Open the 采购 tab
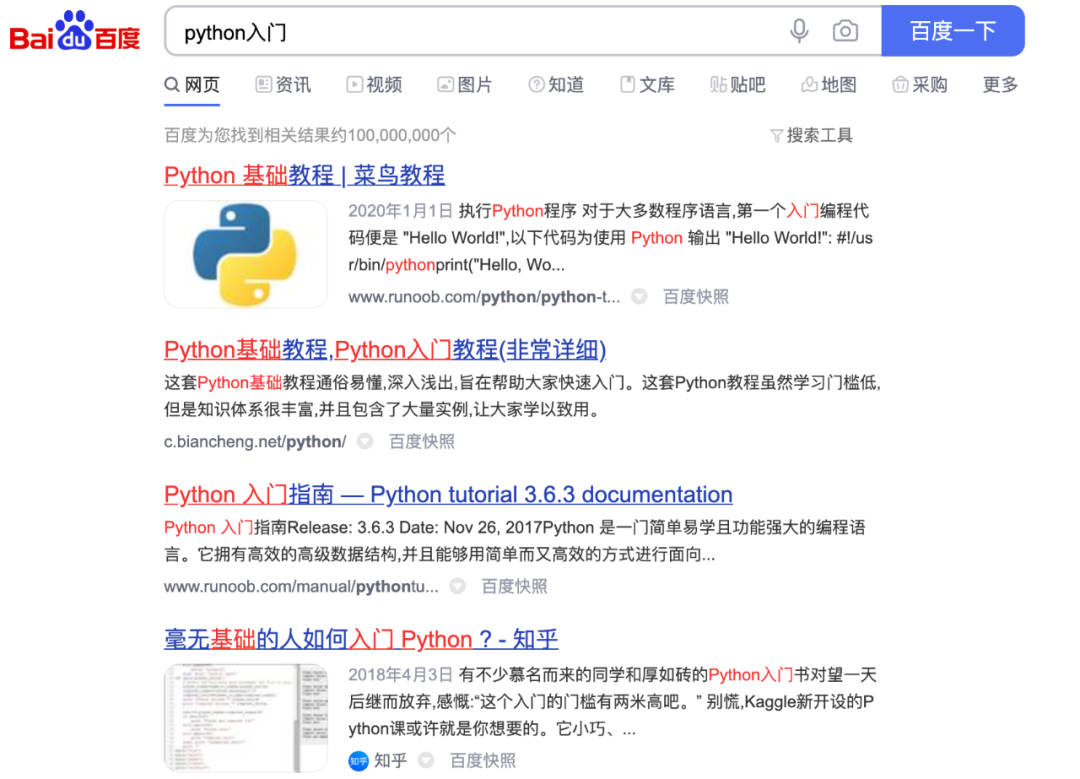Viewport: 1080px width, 779px height. (920, 85)
